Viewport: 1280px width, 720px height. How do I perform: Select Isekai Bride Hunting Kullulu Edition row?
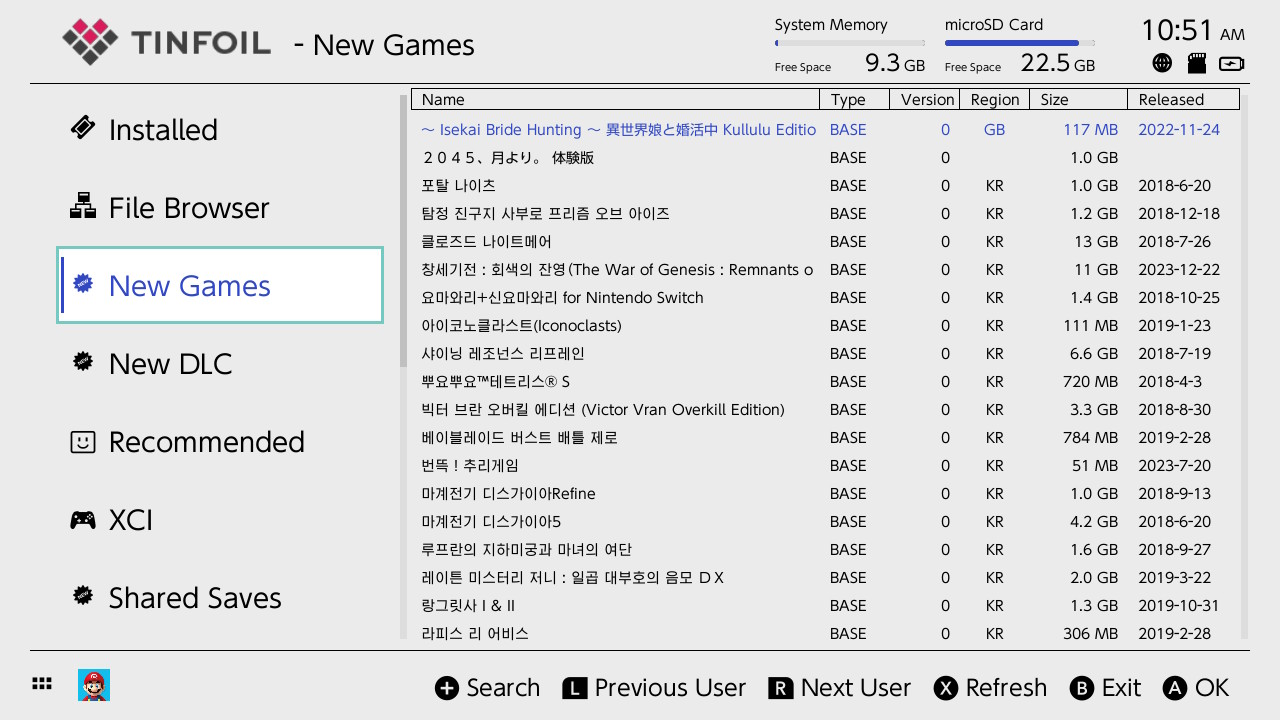pos(826,129)
